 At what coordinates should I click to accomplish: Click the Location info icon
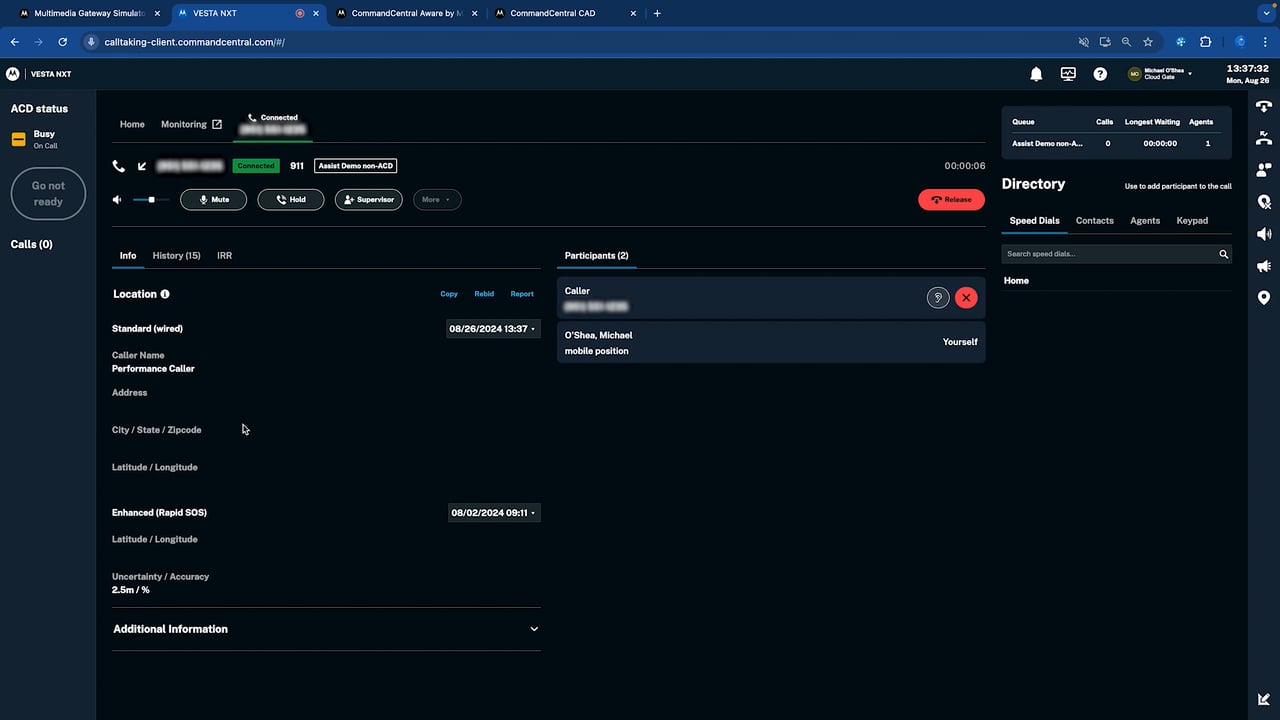tap(165, 294)
